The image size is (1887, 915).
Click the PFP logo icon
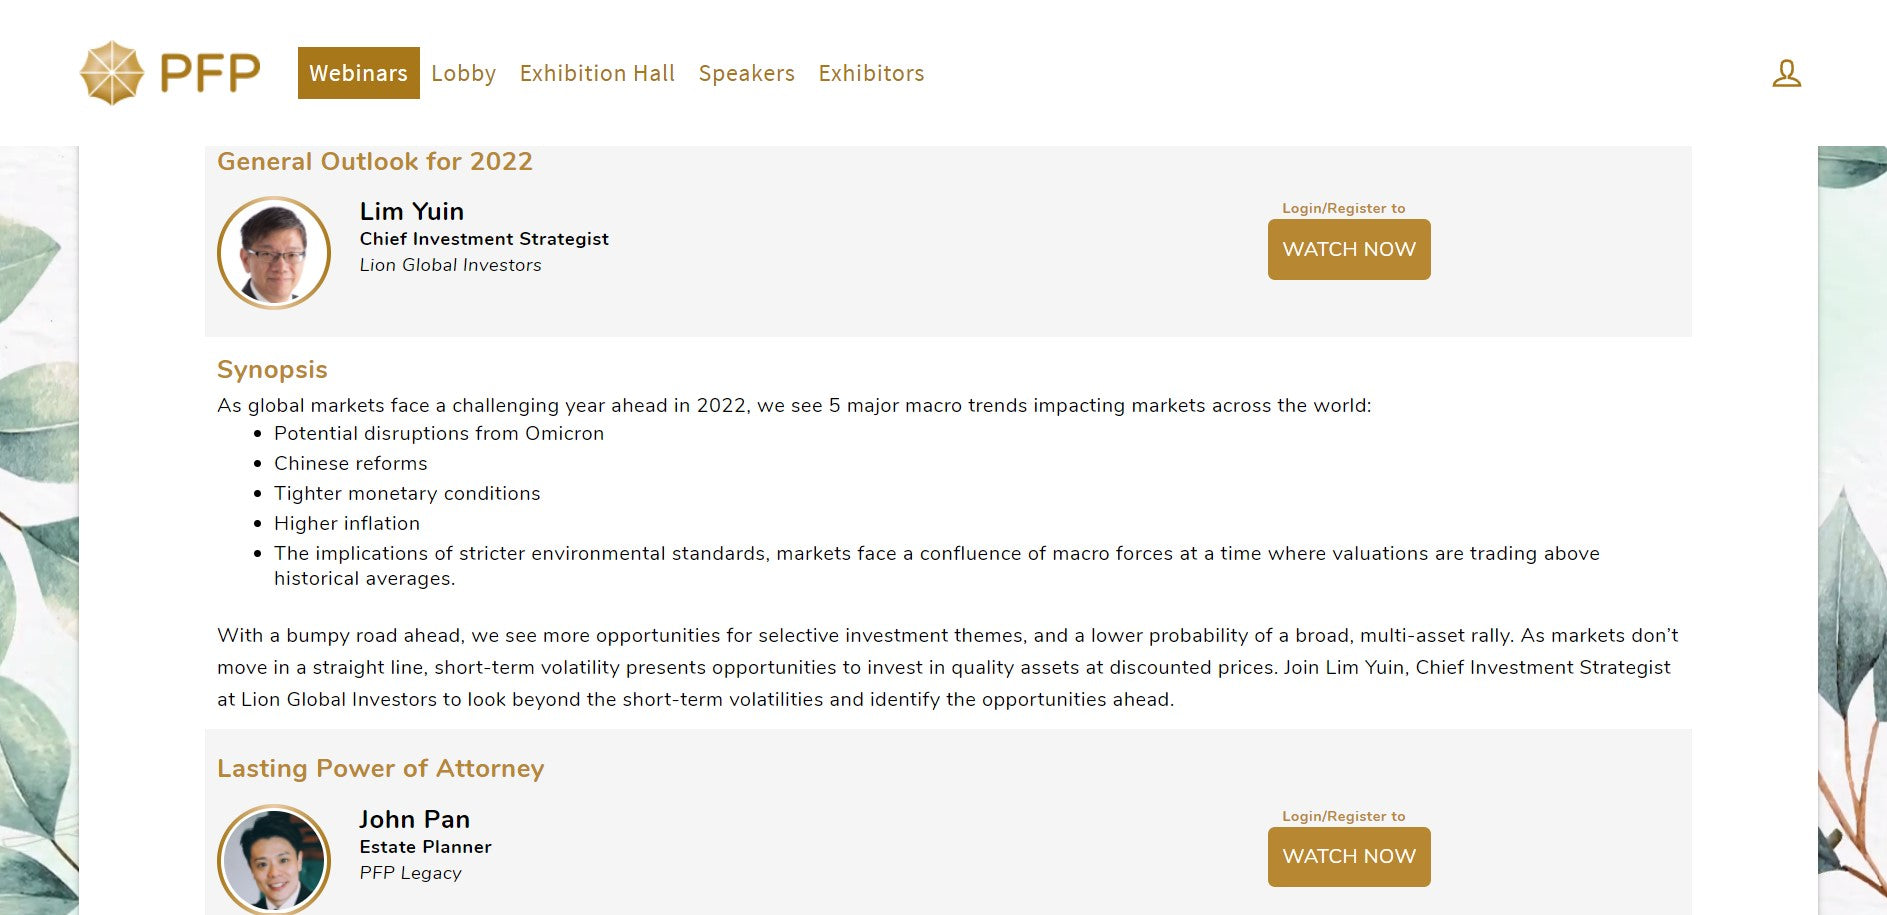[112, 73]
